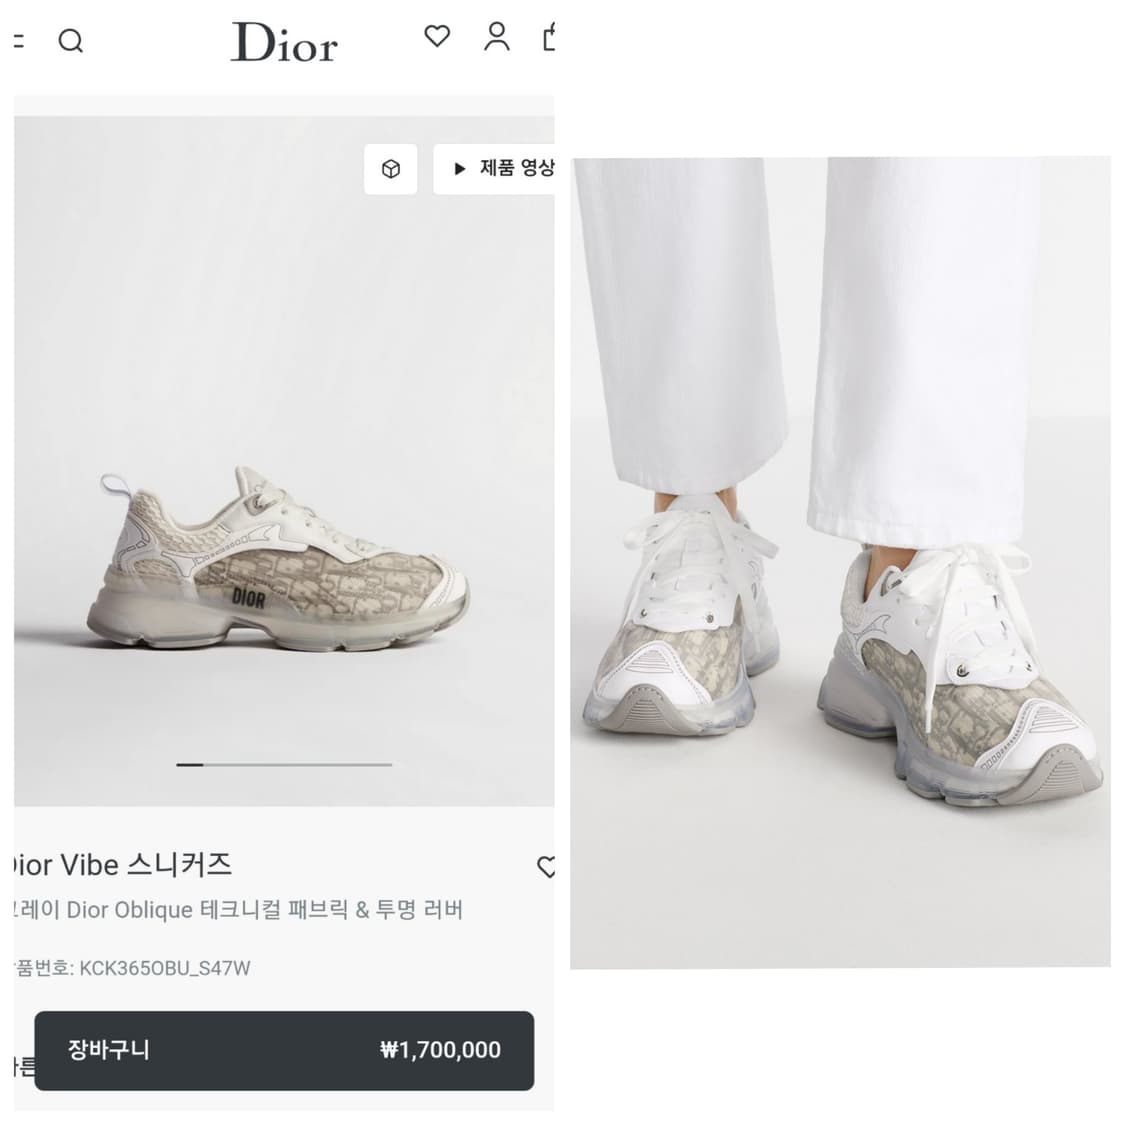Click the active segment of image carousel bar
Screen dimensions: 1125x1125
[x=190, y=765]
